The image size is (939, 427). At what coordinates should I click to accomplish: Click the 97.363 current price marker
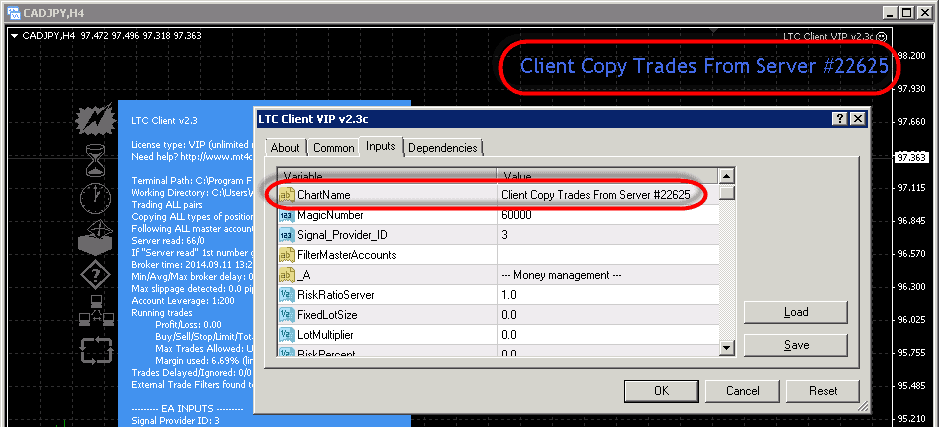point(910,158)
